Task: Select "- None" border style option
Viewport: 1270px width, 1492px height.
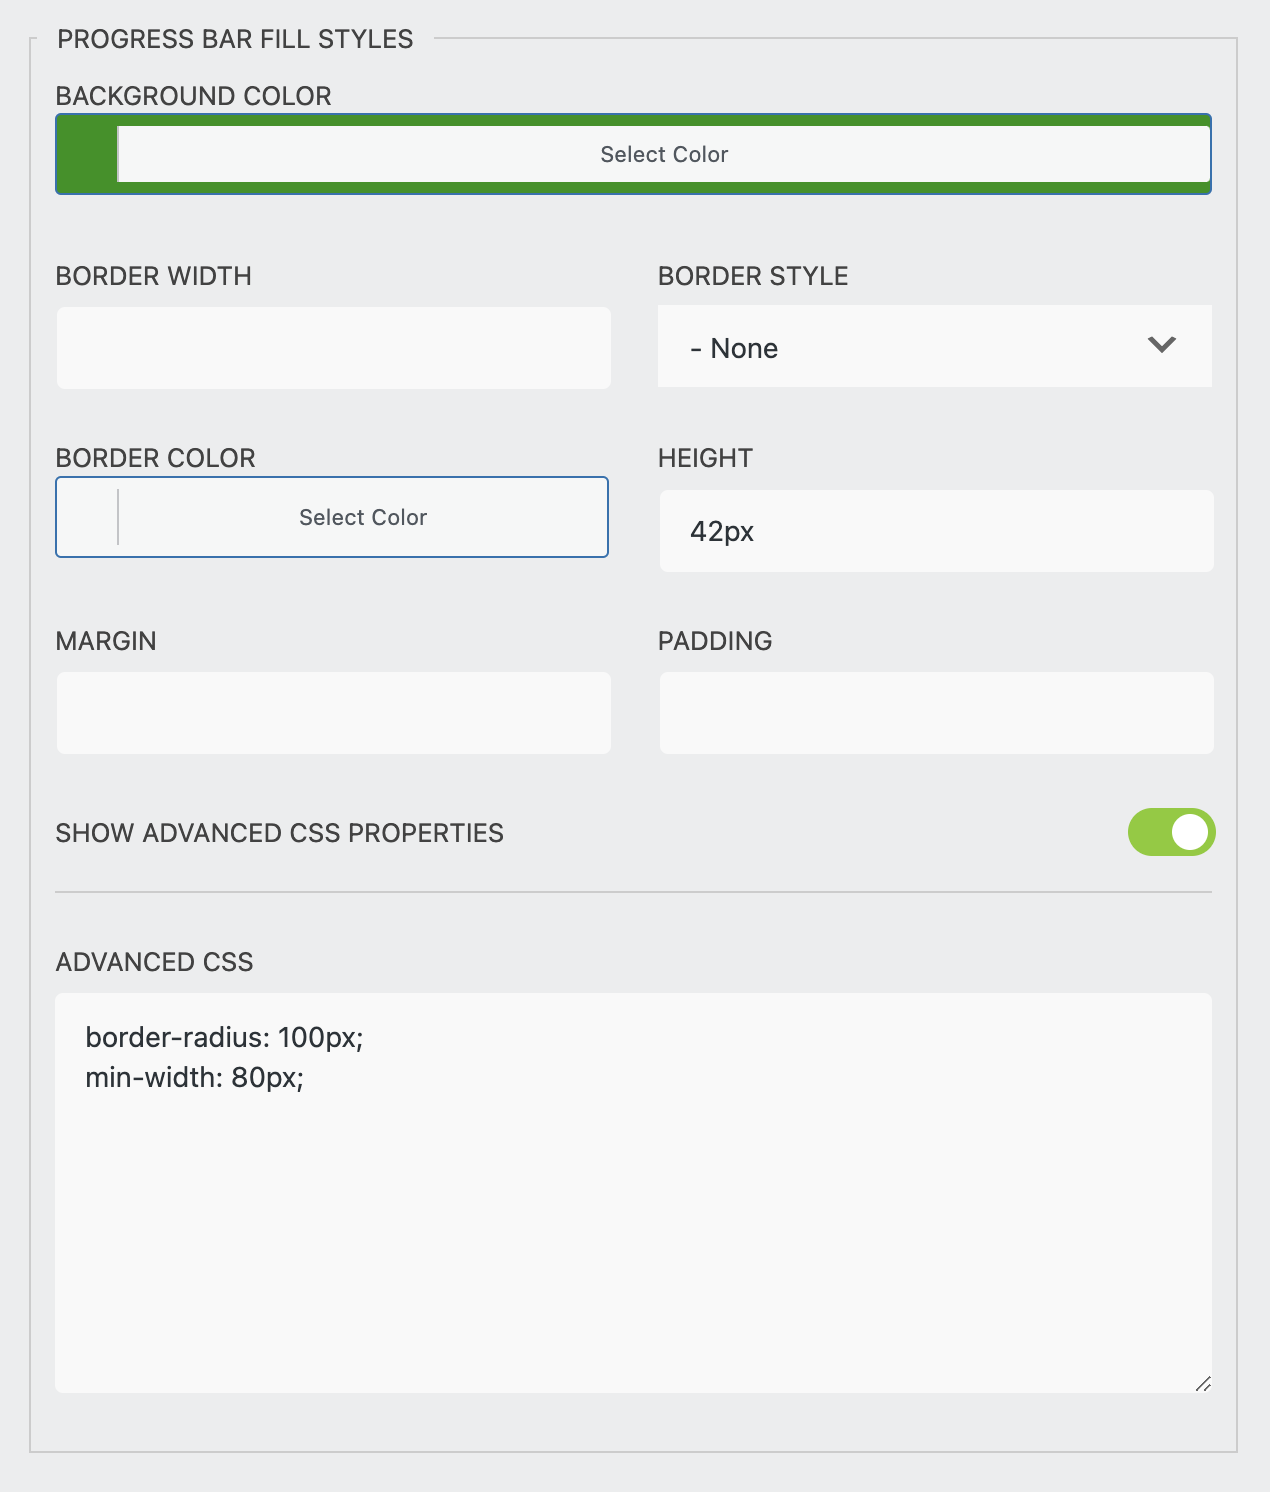Action: tap(733, 348)
